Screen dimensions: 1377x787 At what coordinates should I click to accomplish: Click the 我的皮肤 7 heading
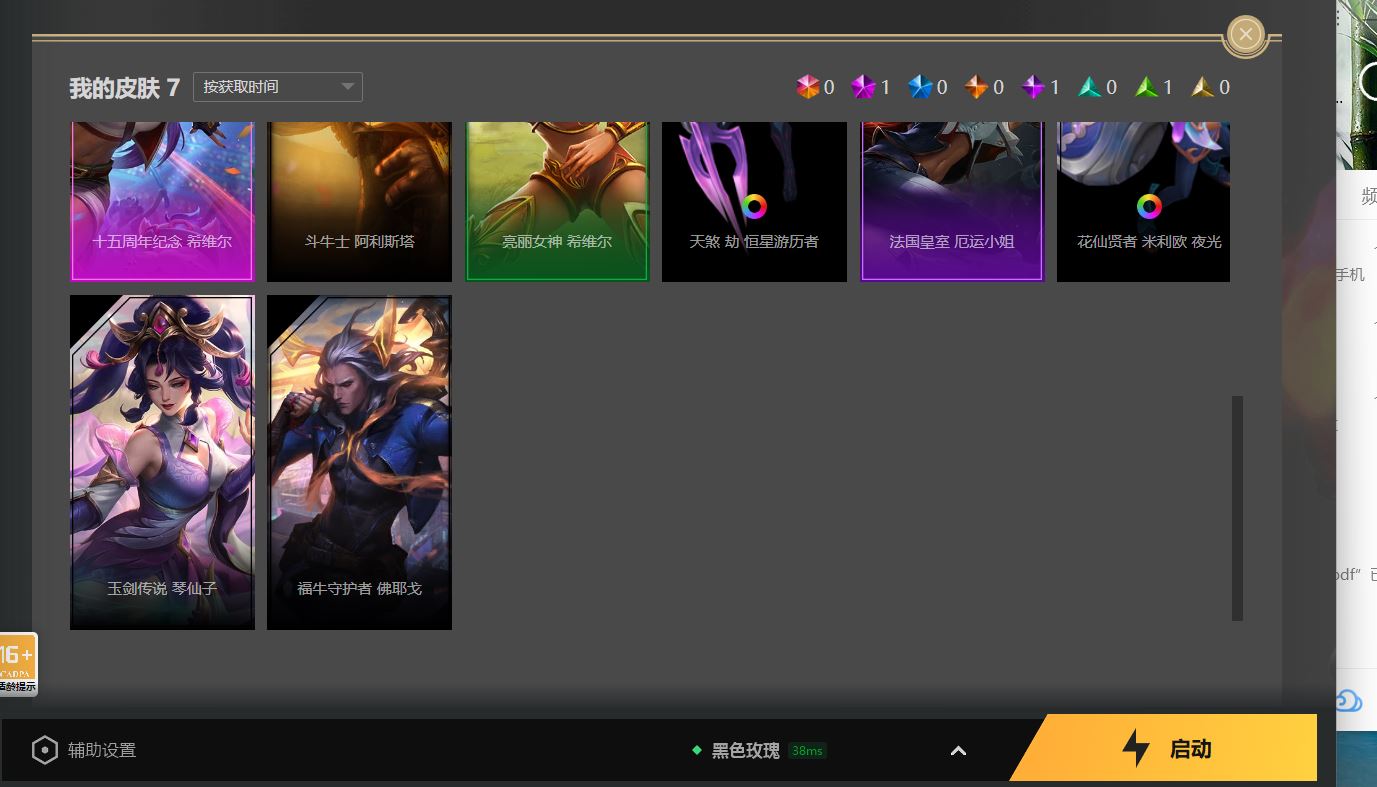pos(124,88)
